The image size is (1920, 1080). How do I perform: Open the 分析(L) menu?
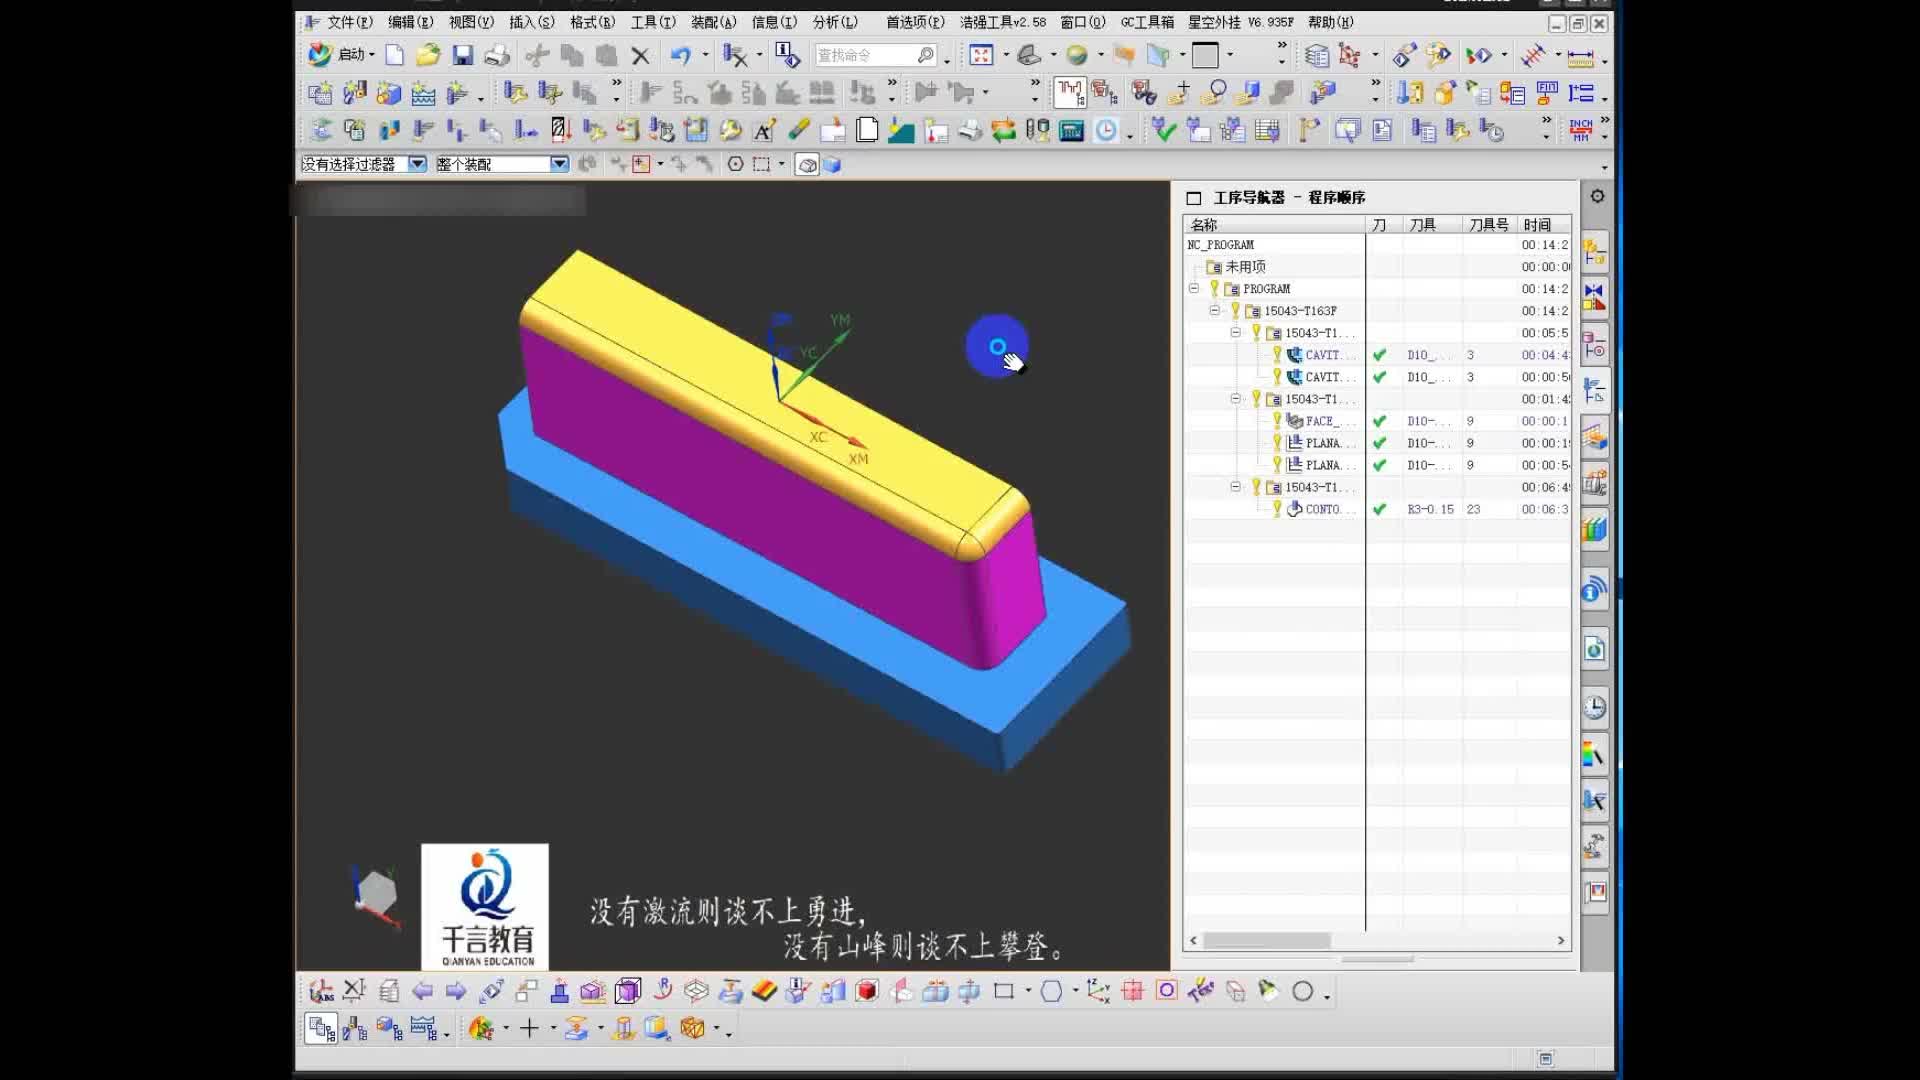835,22
